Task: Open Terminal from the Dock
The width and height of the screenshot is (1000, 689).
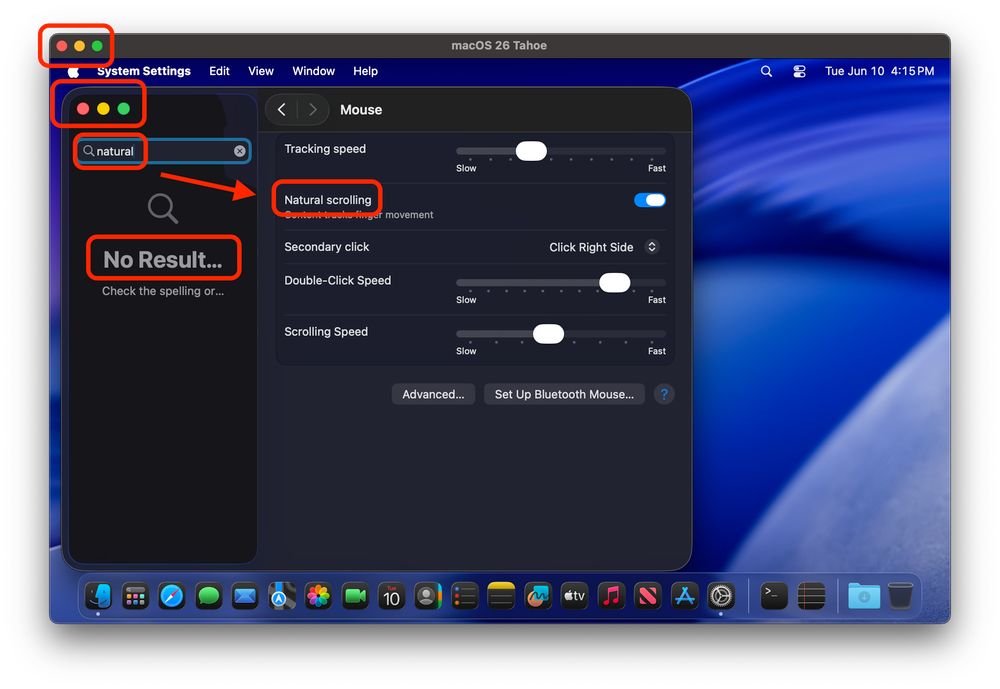Action: 774,596
